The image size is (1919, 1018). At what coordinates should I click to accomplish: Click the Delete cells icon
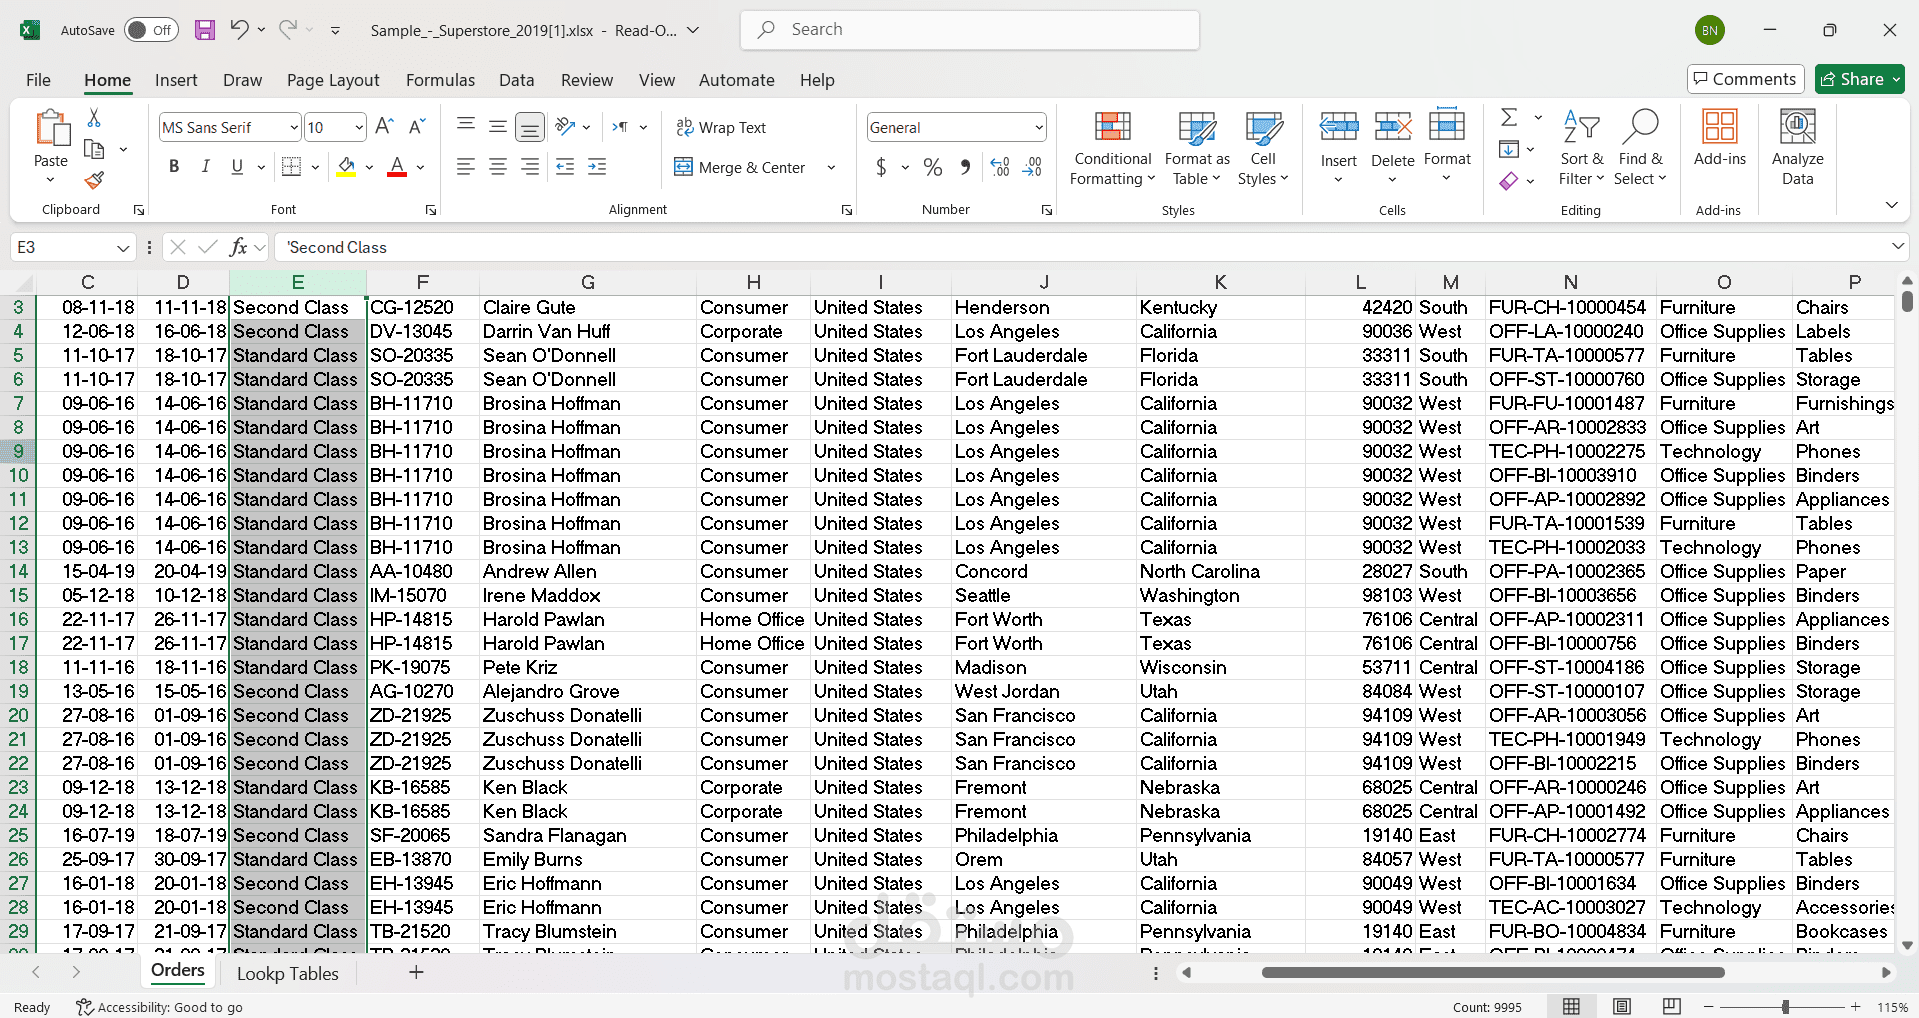(x=1392, y=127)
